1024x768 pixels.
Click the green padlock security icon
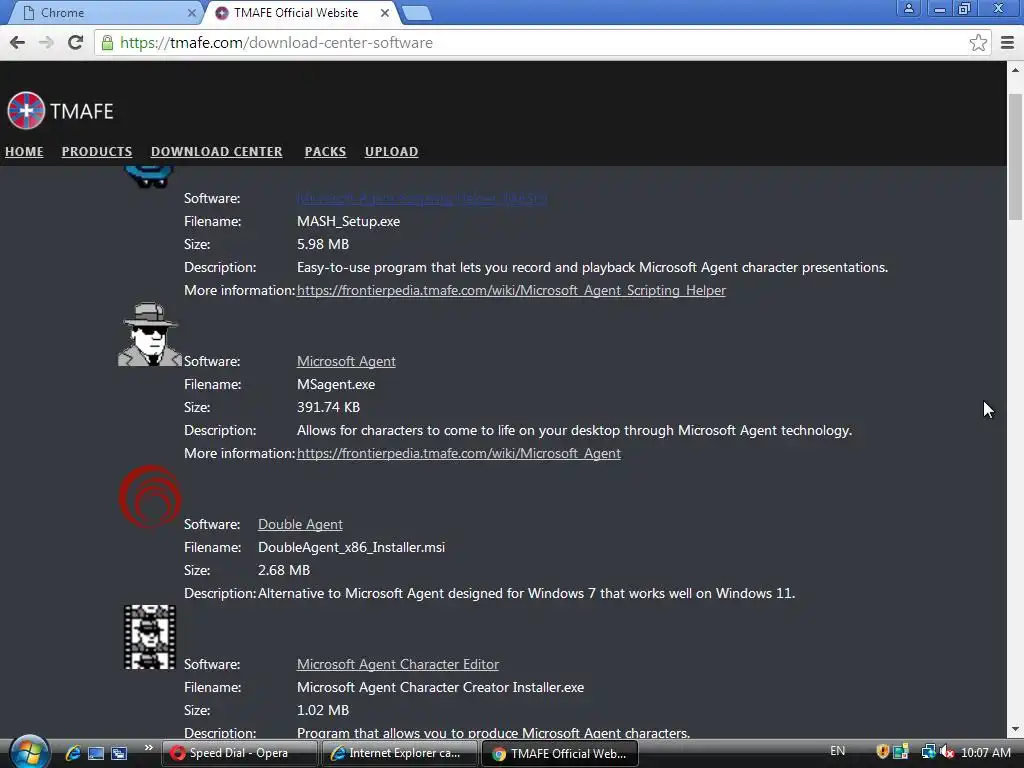[x=107, y=43]
